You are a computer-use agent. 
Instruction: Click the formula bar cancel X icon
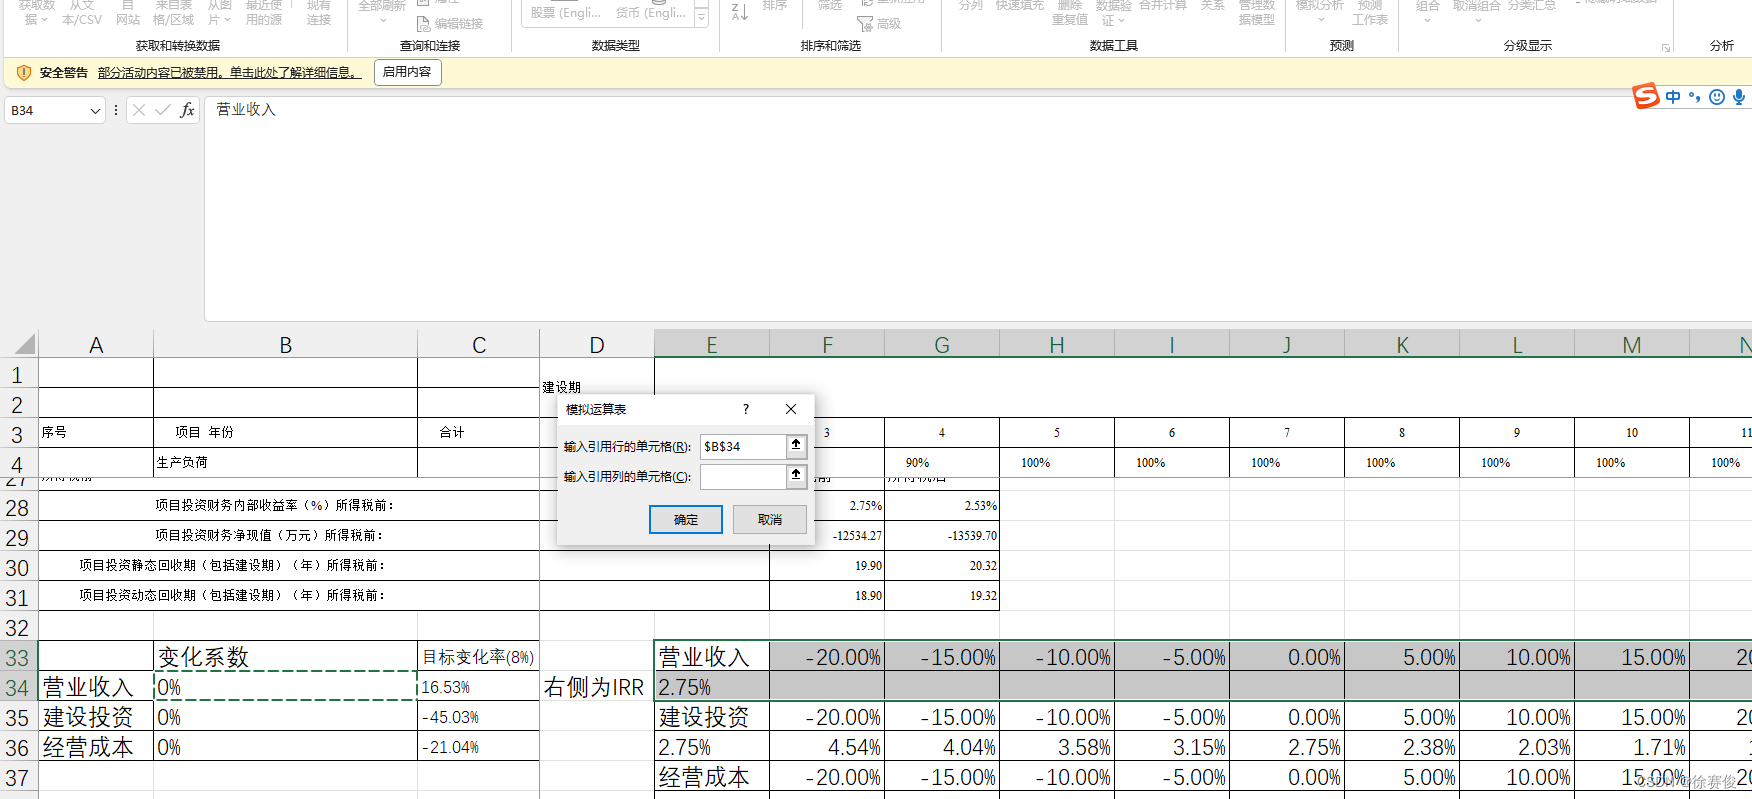coord(139,110)
